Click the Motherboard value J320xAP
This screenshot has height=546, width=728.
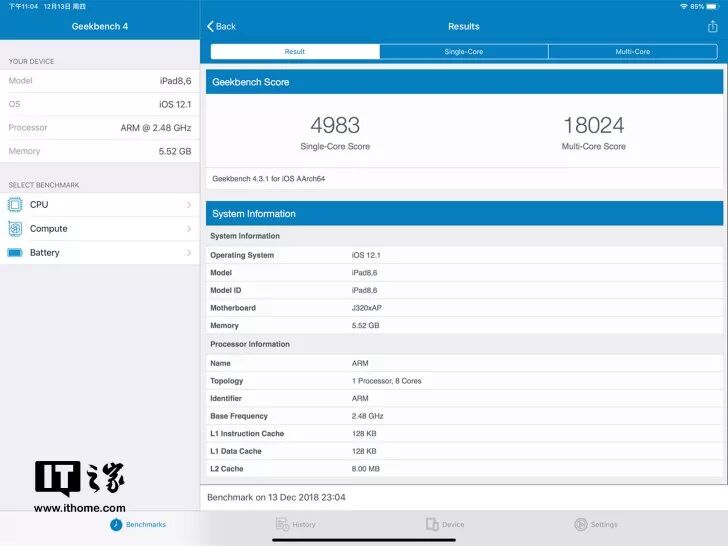coord(367,308)
